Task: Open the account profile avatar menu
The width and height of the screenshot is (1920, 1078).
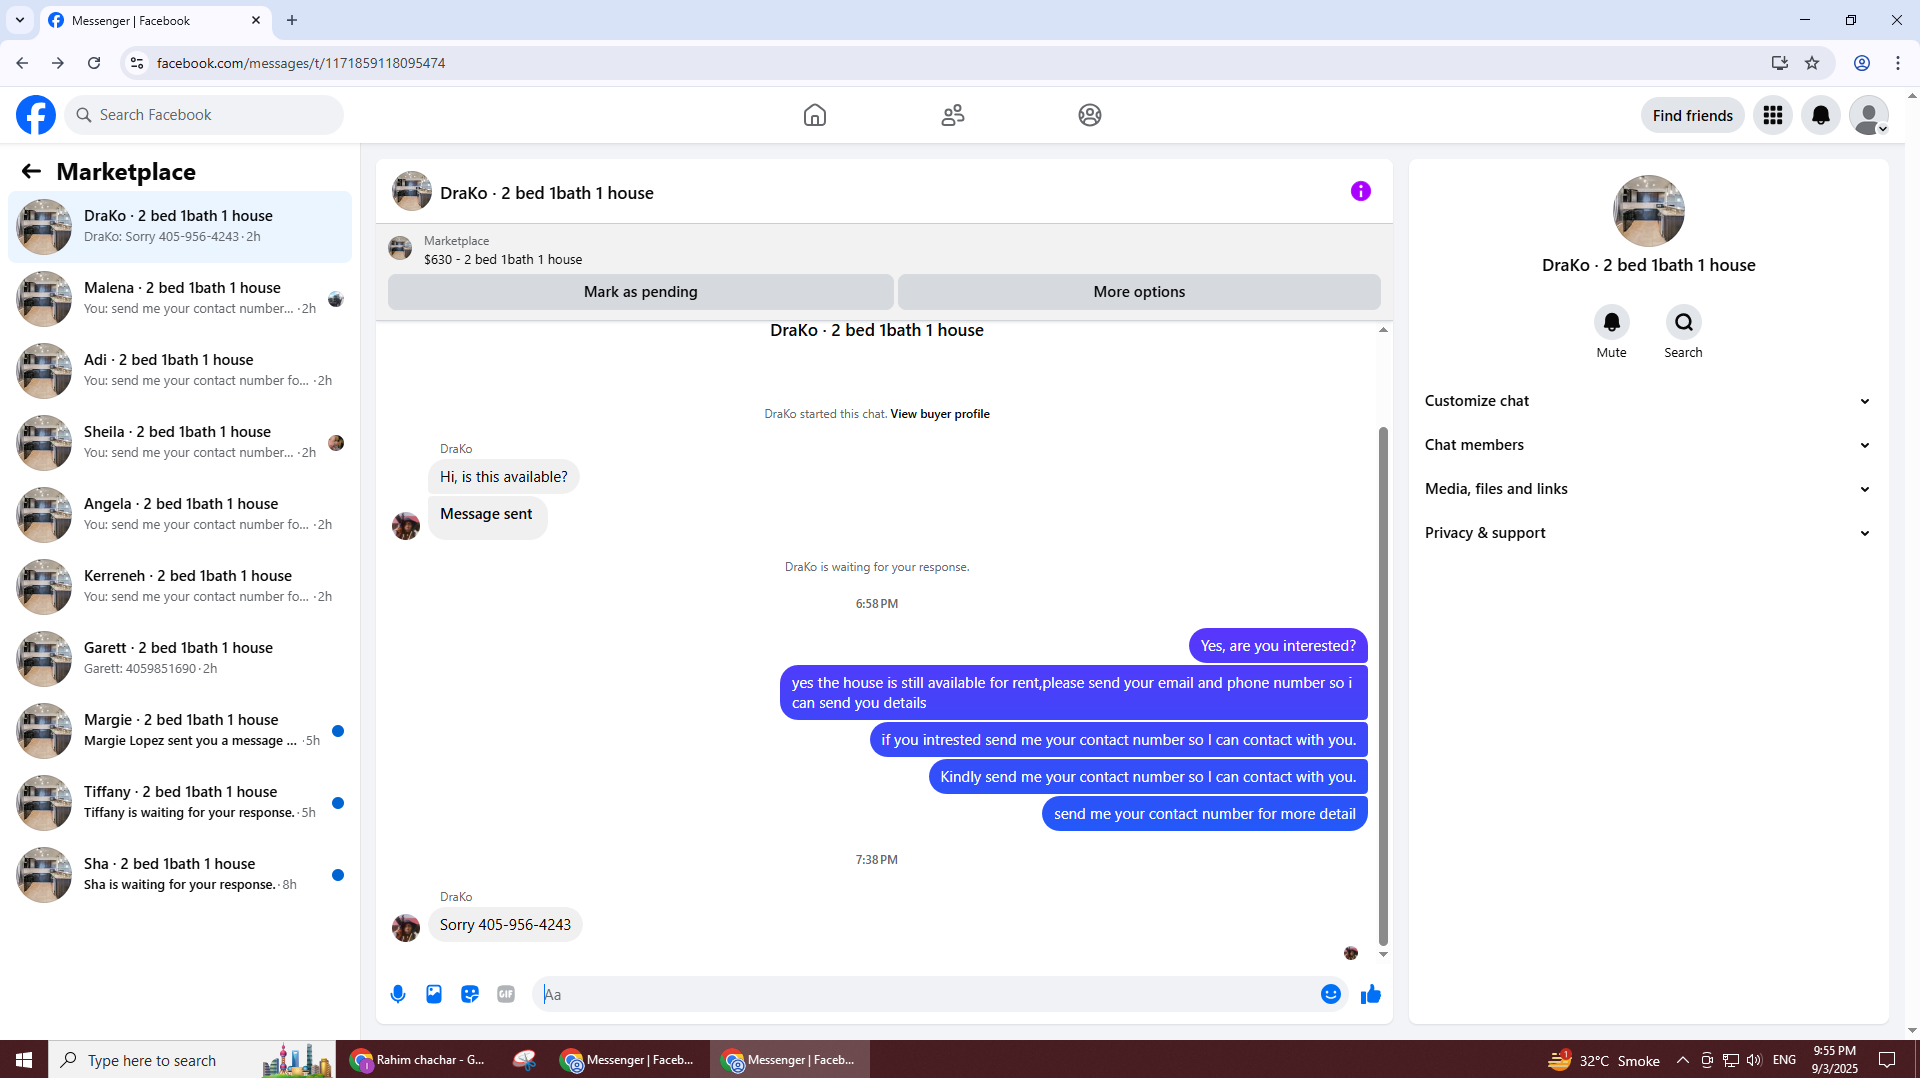Action: pyautogui.click(x=1869, y=115)
